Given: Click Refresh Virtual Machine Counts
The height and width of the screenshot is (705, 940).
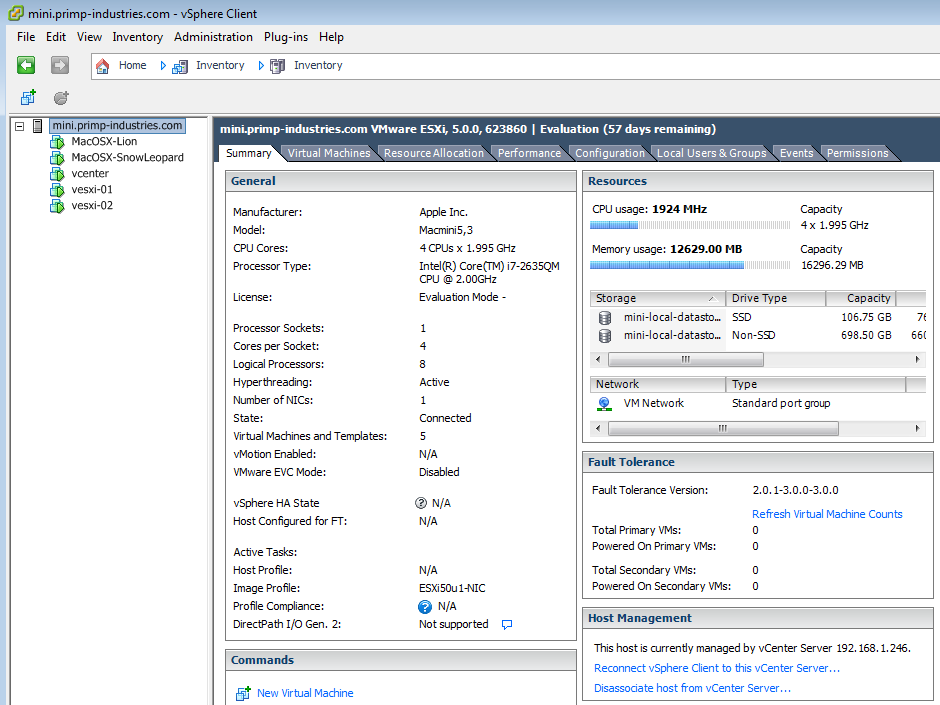Looking at the screenshot, I should [x=827, y=513].
